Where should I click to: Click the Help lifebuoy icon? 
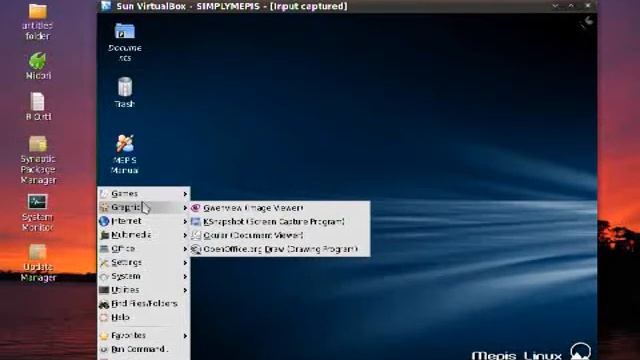[104, 317]
